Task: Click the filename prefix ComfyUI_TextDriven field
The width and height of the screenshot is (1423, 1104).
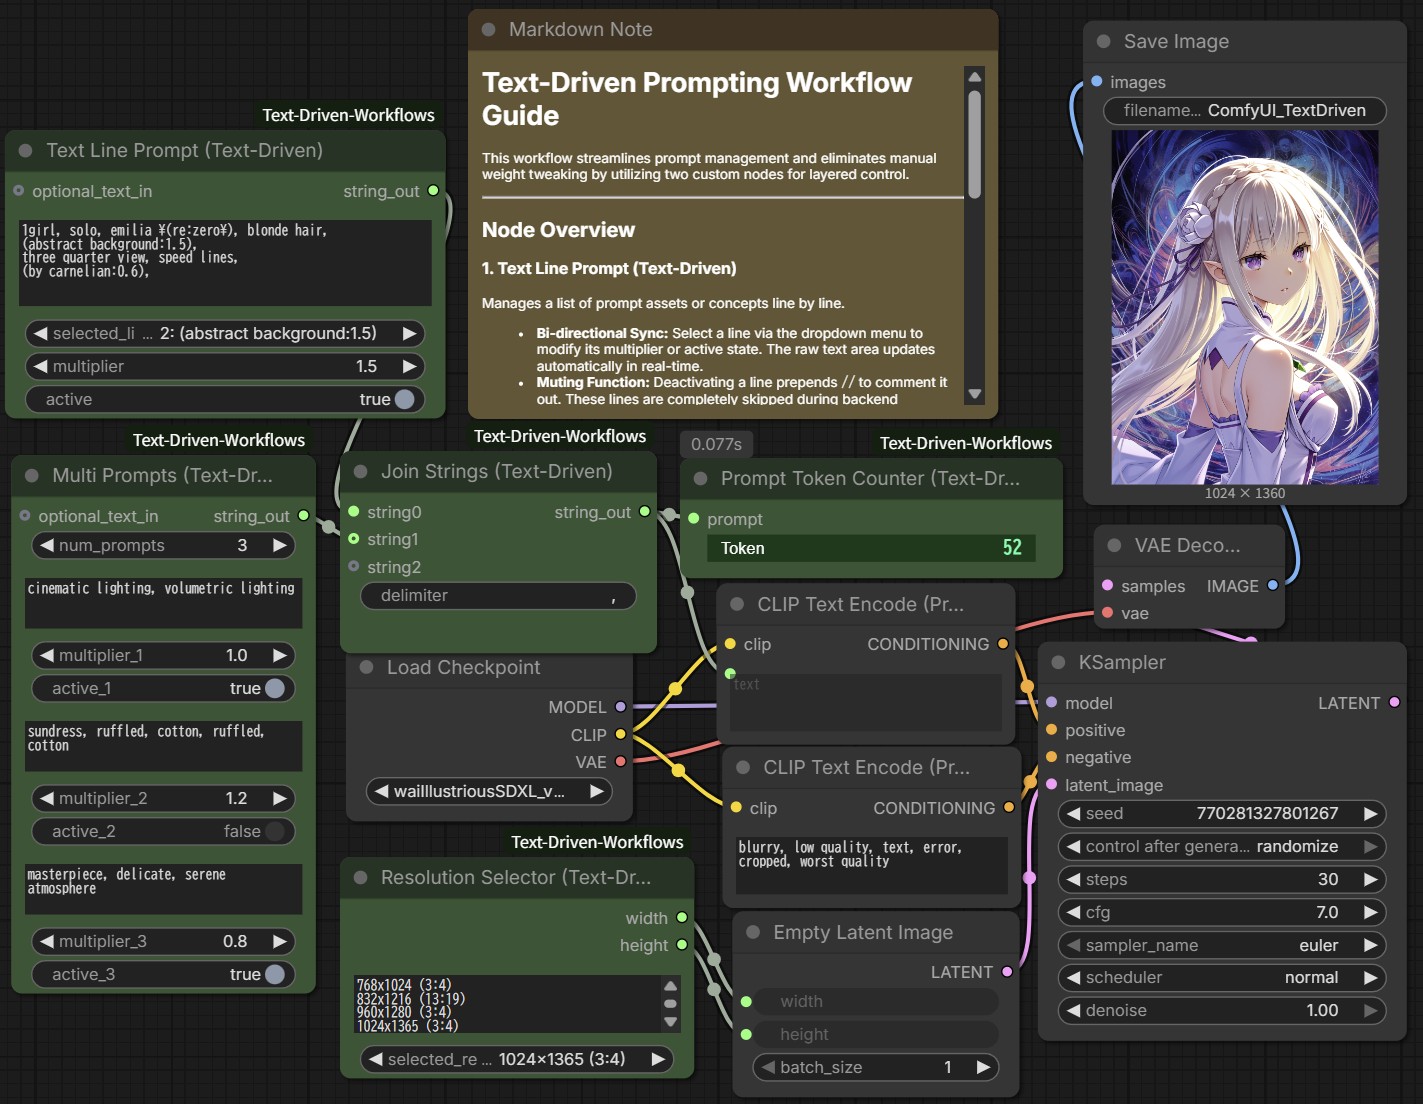Action: (1245, 111)
